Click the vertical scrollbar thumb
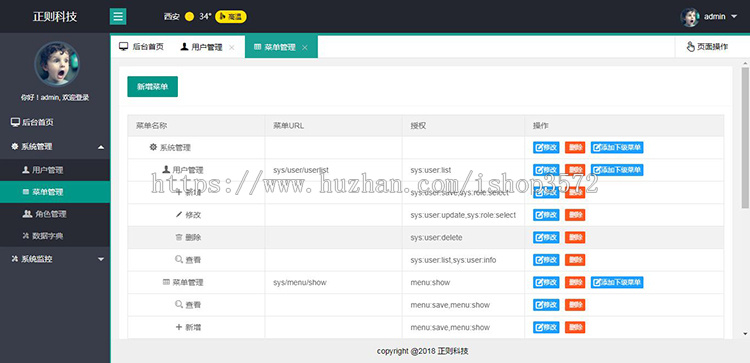 (x=745, y=137)
